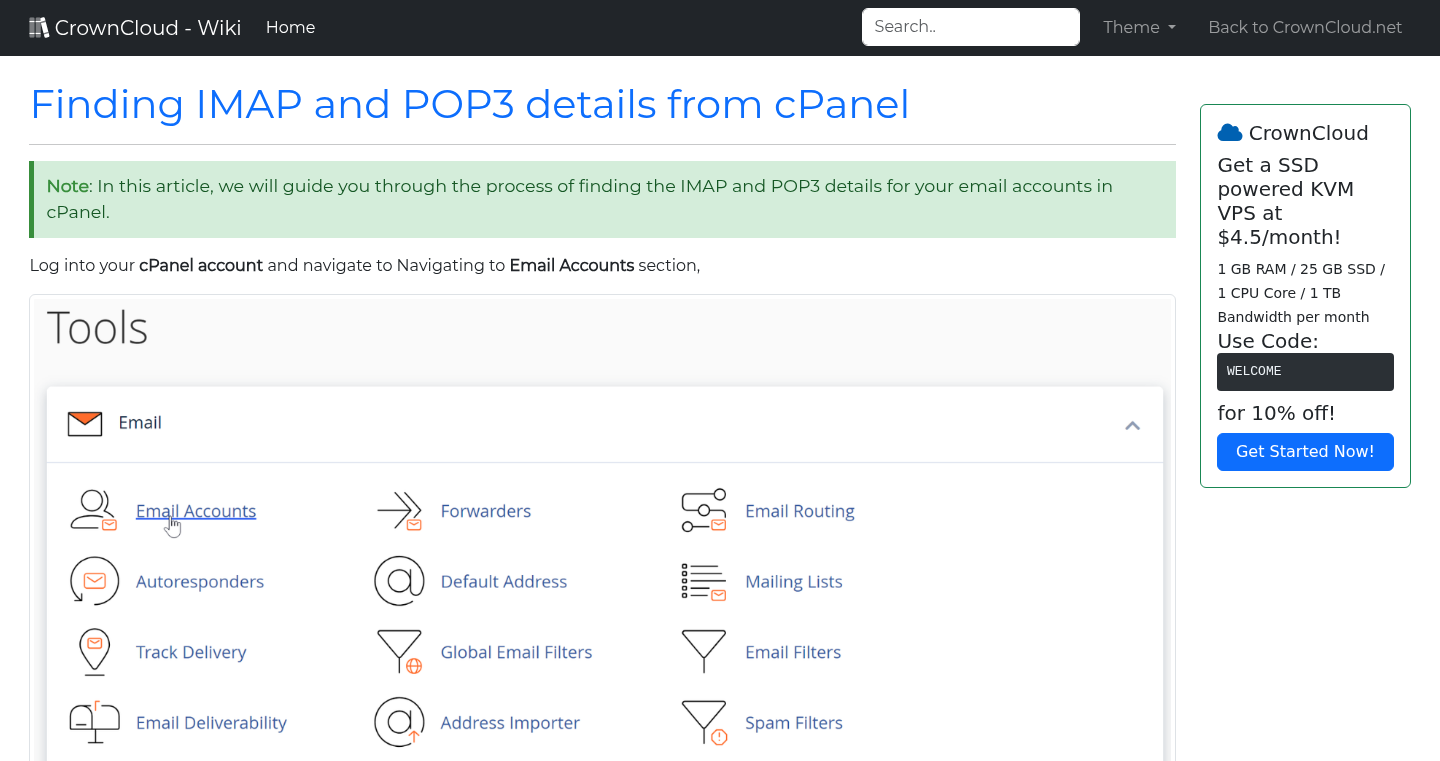Click inside the Search field

970,26
